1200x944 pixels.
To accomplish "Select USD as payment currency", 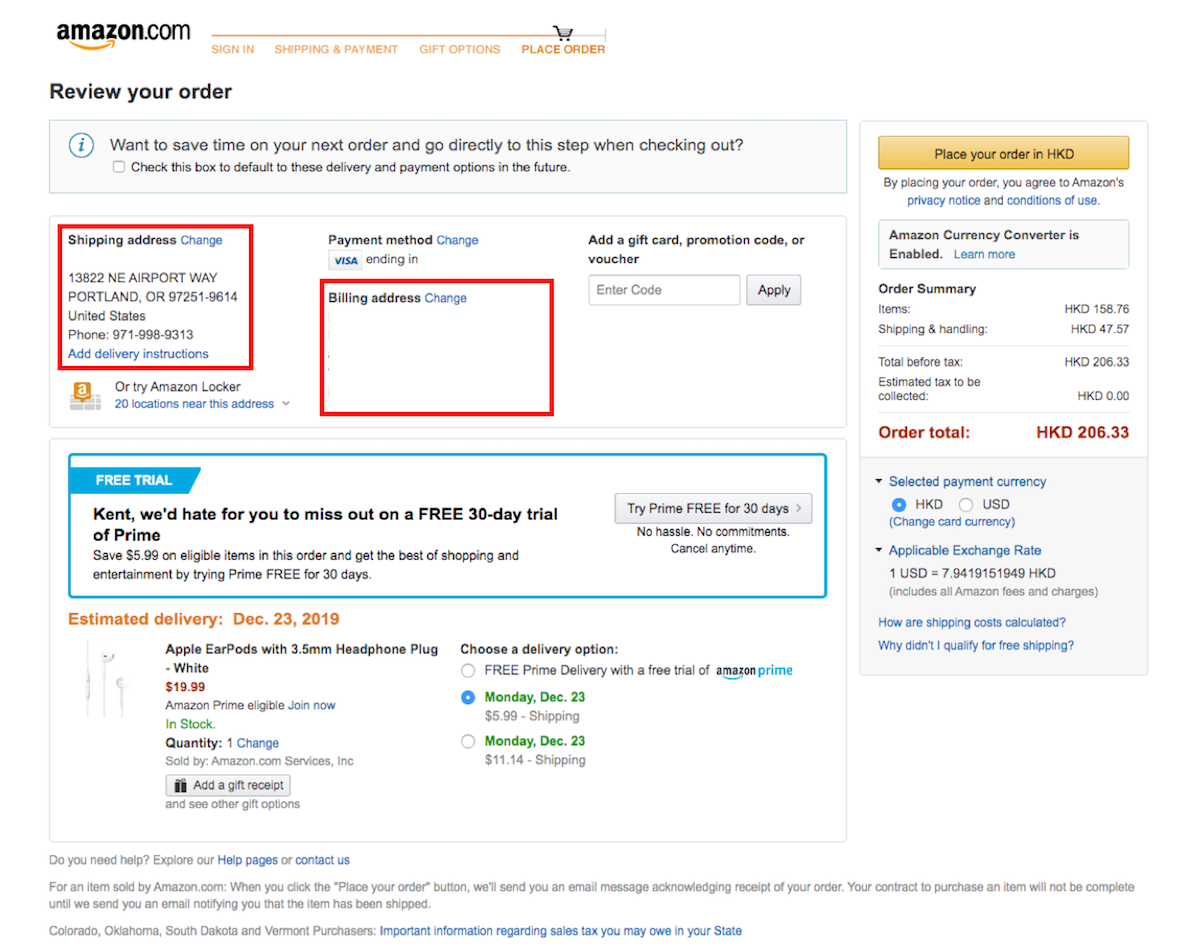I will tap(966, 505).
